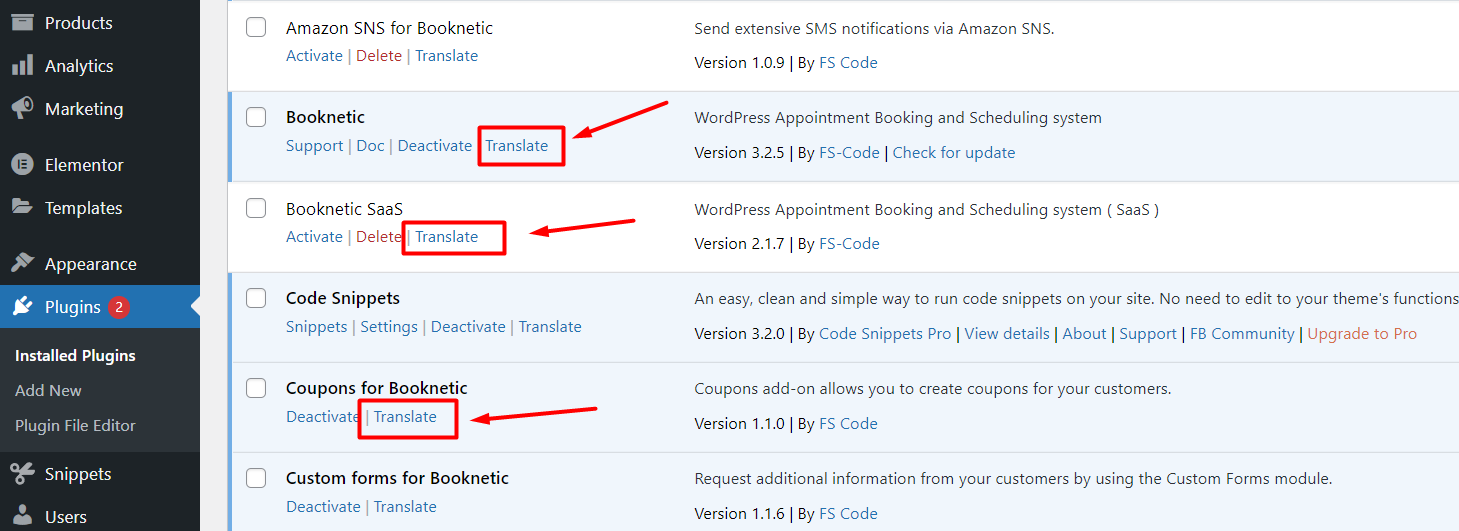Click the Analytics bar chart icon
Viewport: 1459px width, 531px height.
coord(22,66)
